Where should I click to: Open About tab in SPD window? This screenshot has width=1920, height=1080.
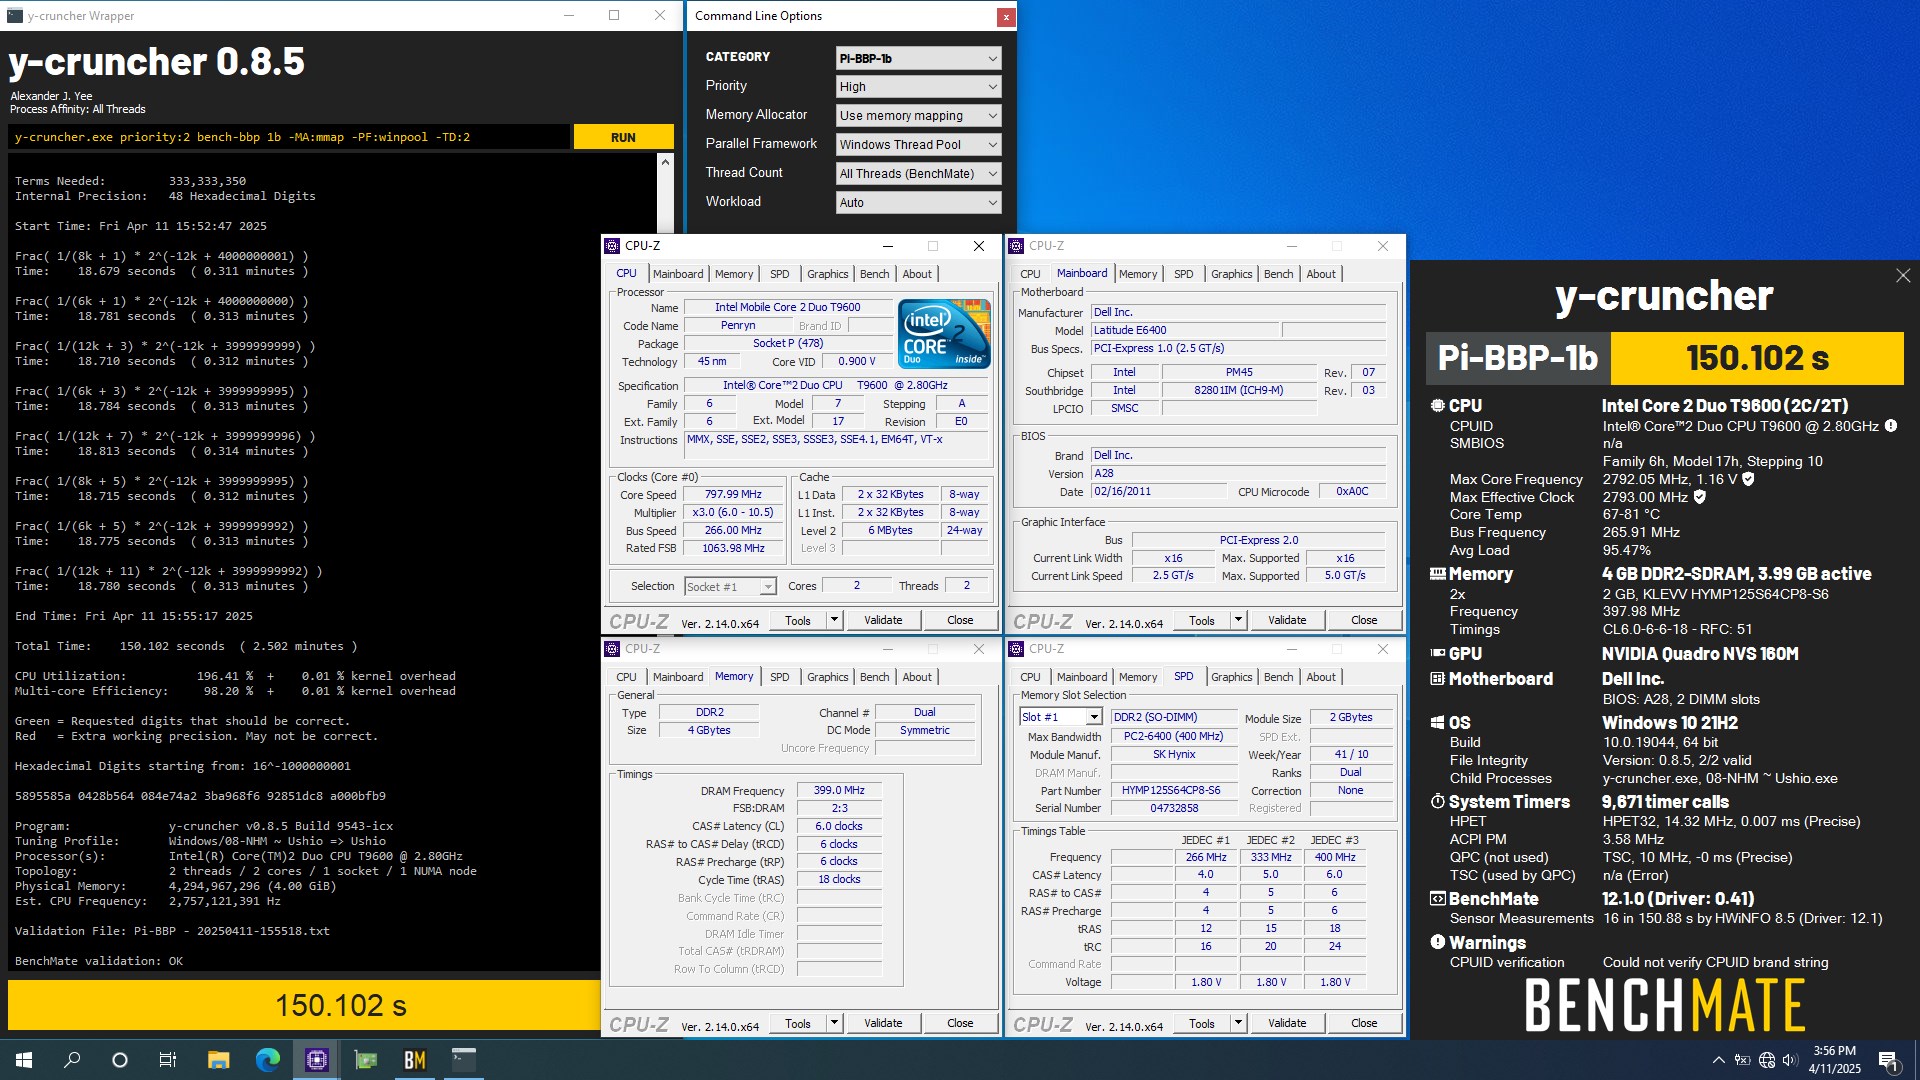click(x=1320, y=677)
